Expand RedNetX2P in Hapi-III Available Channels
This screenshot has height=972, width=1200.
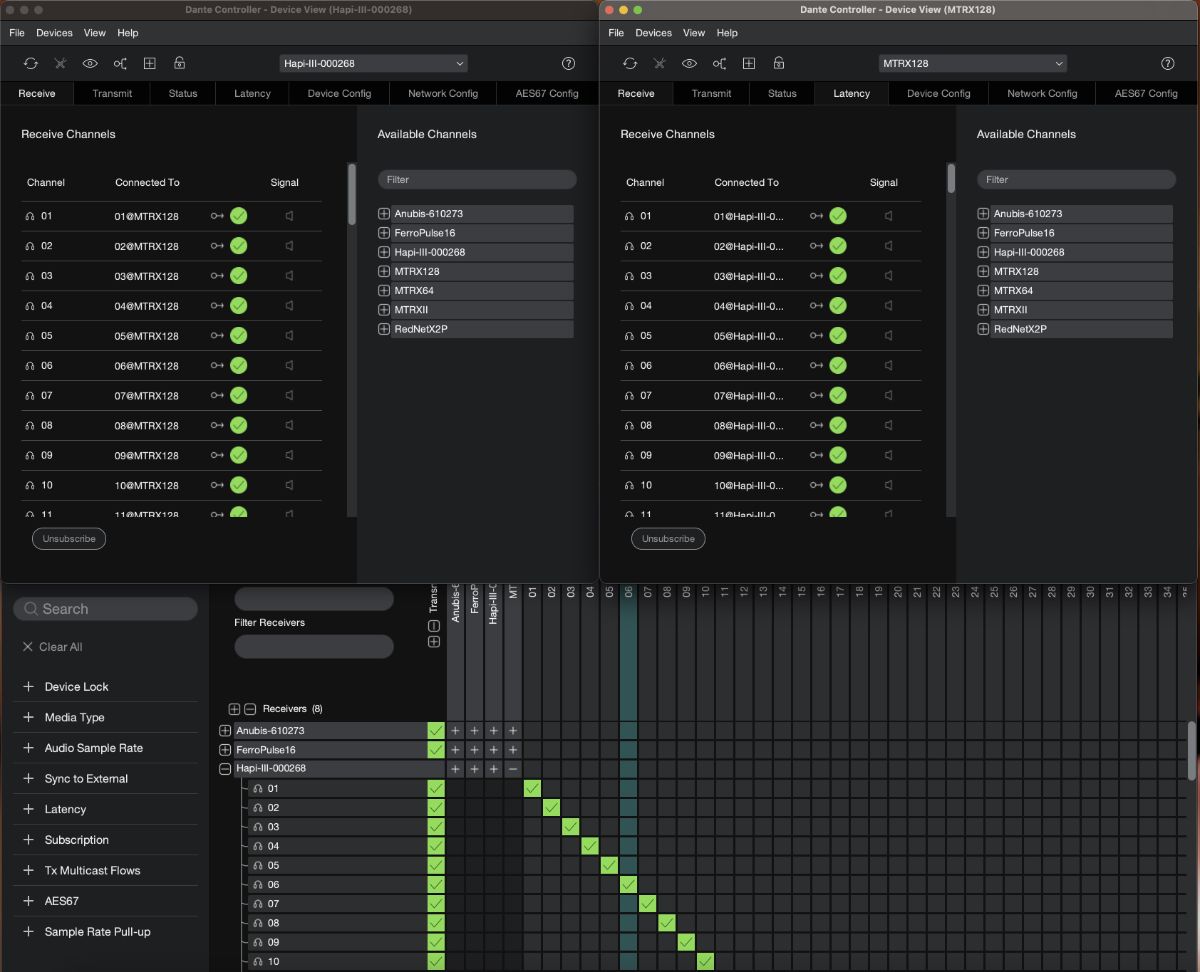tap(384, 329)
